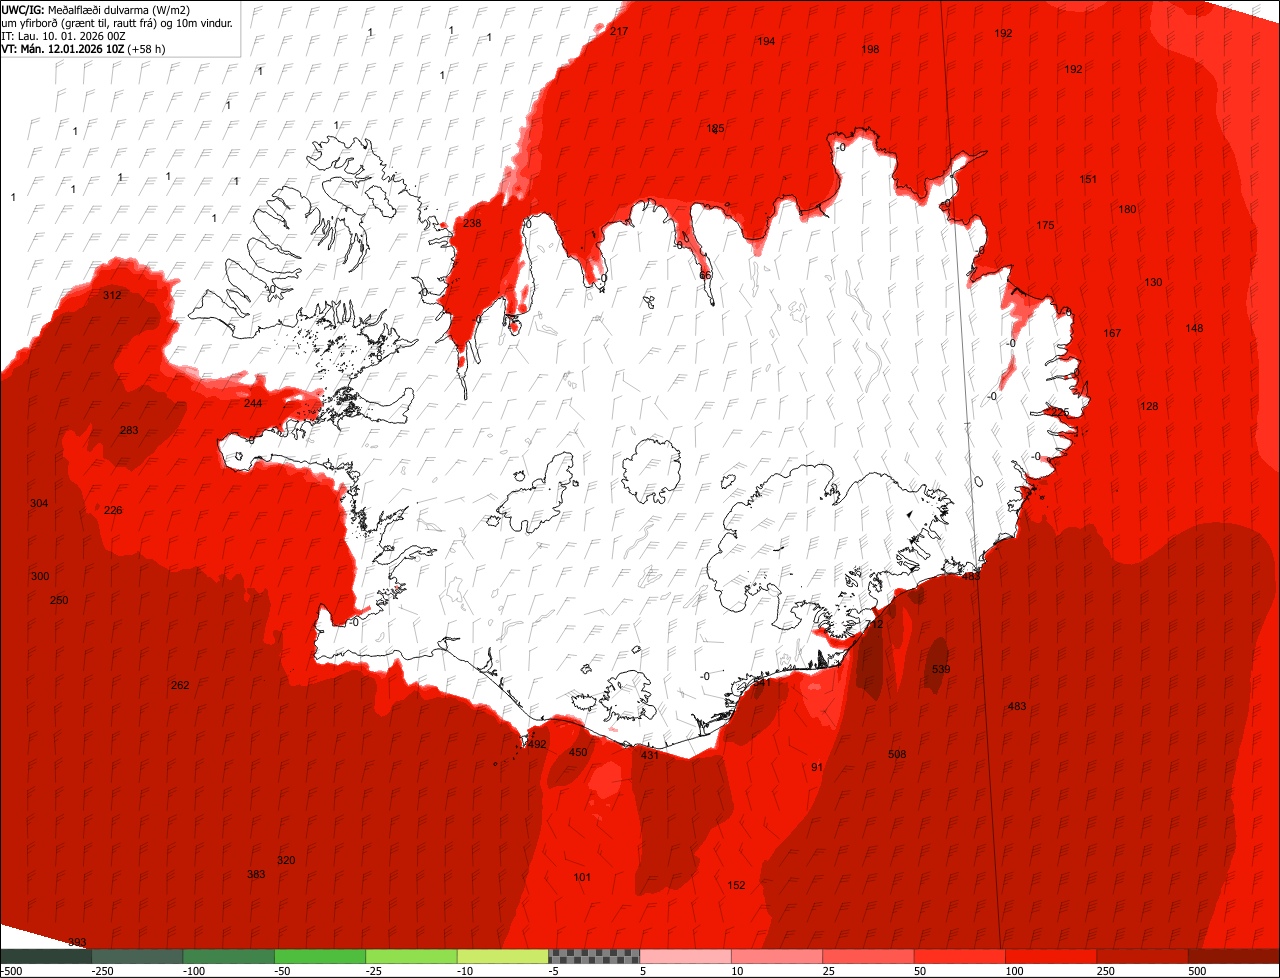This screenshot has height=978, width=1280.
Task: Click the map value 66 in the northern fjord
Action: coord(705,275)
